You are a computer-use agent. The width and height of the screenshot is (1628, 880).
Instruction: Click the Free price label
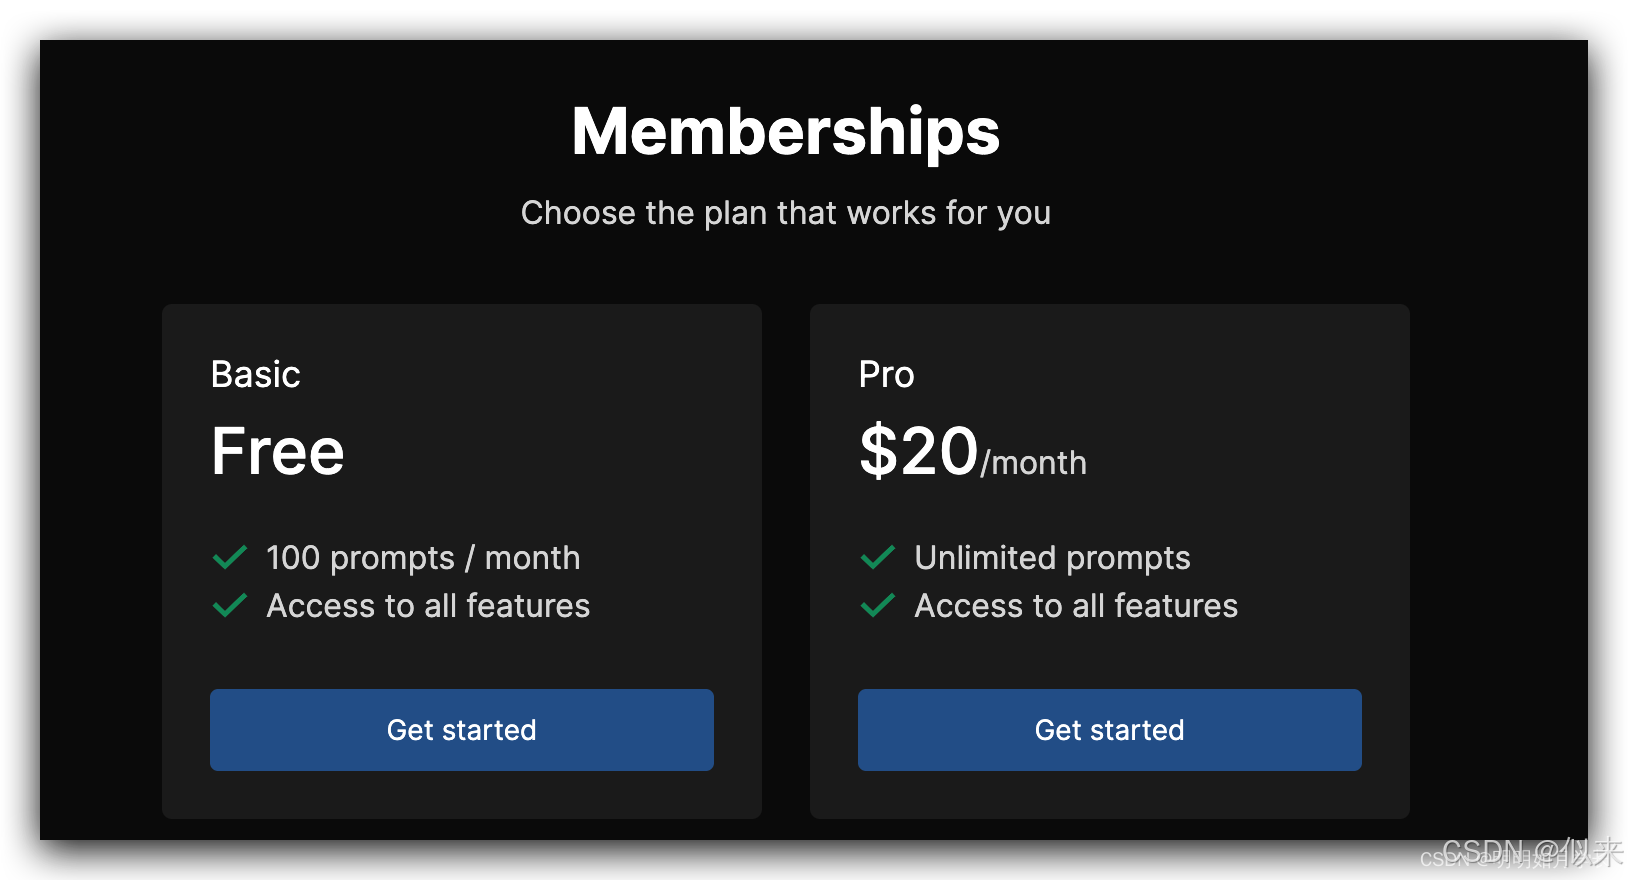[278, 451]
